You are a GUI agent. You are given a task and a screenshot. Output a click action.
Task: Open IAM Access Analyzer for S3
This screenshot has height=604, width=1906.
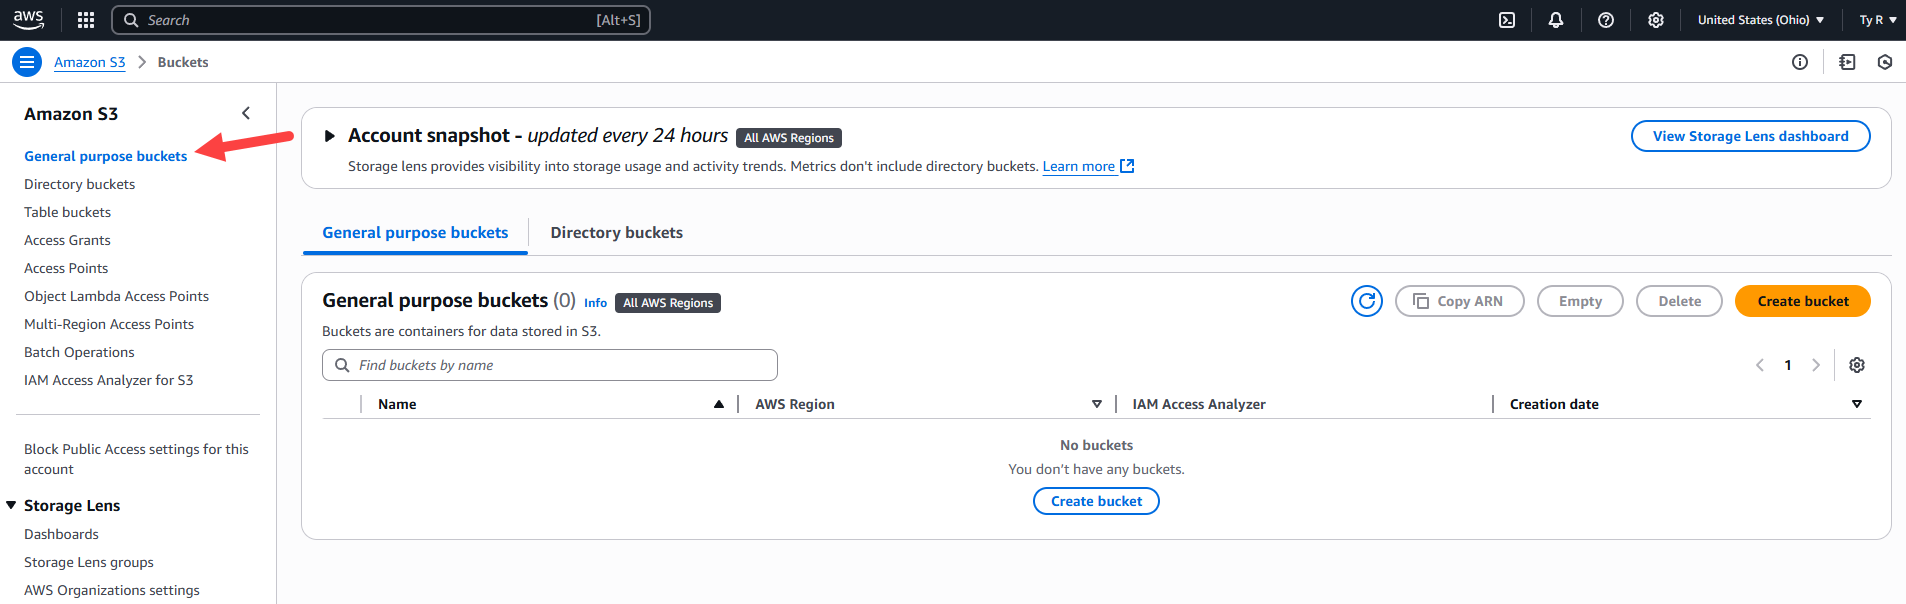point(109,380)
